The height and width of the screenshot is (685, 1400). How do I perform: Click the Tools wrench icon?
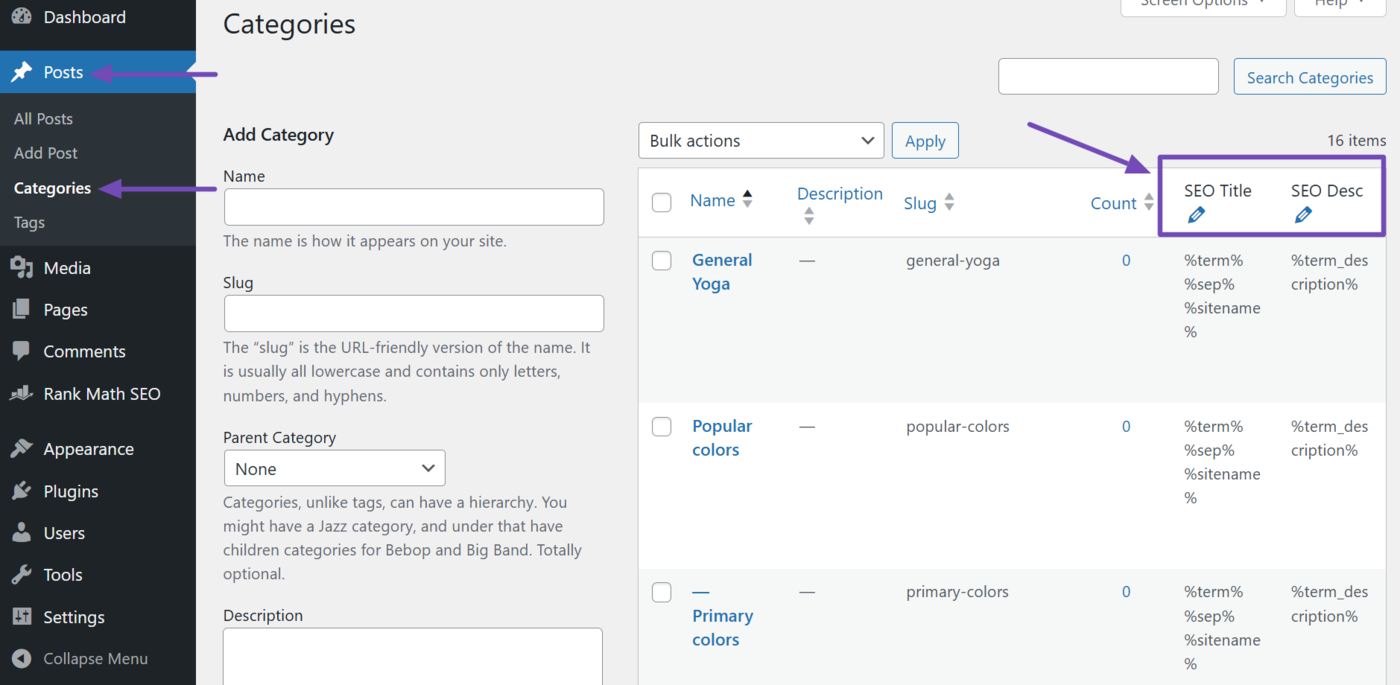(x=21, y=575)
